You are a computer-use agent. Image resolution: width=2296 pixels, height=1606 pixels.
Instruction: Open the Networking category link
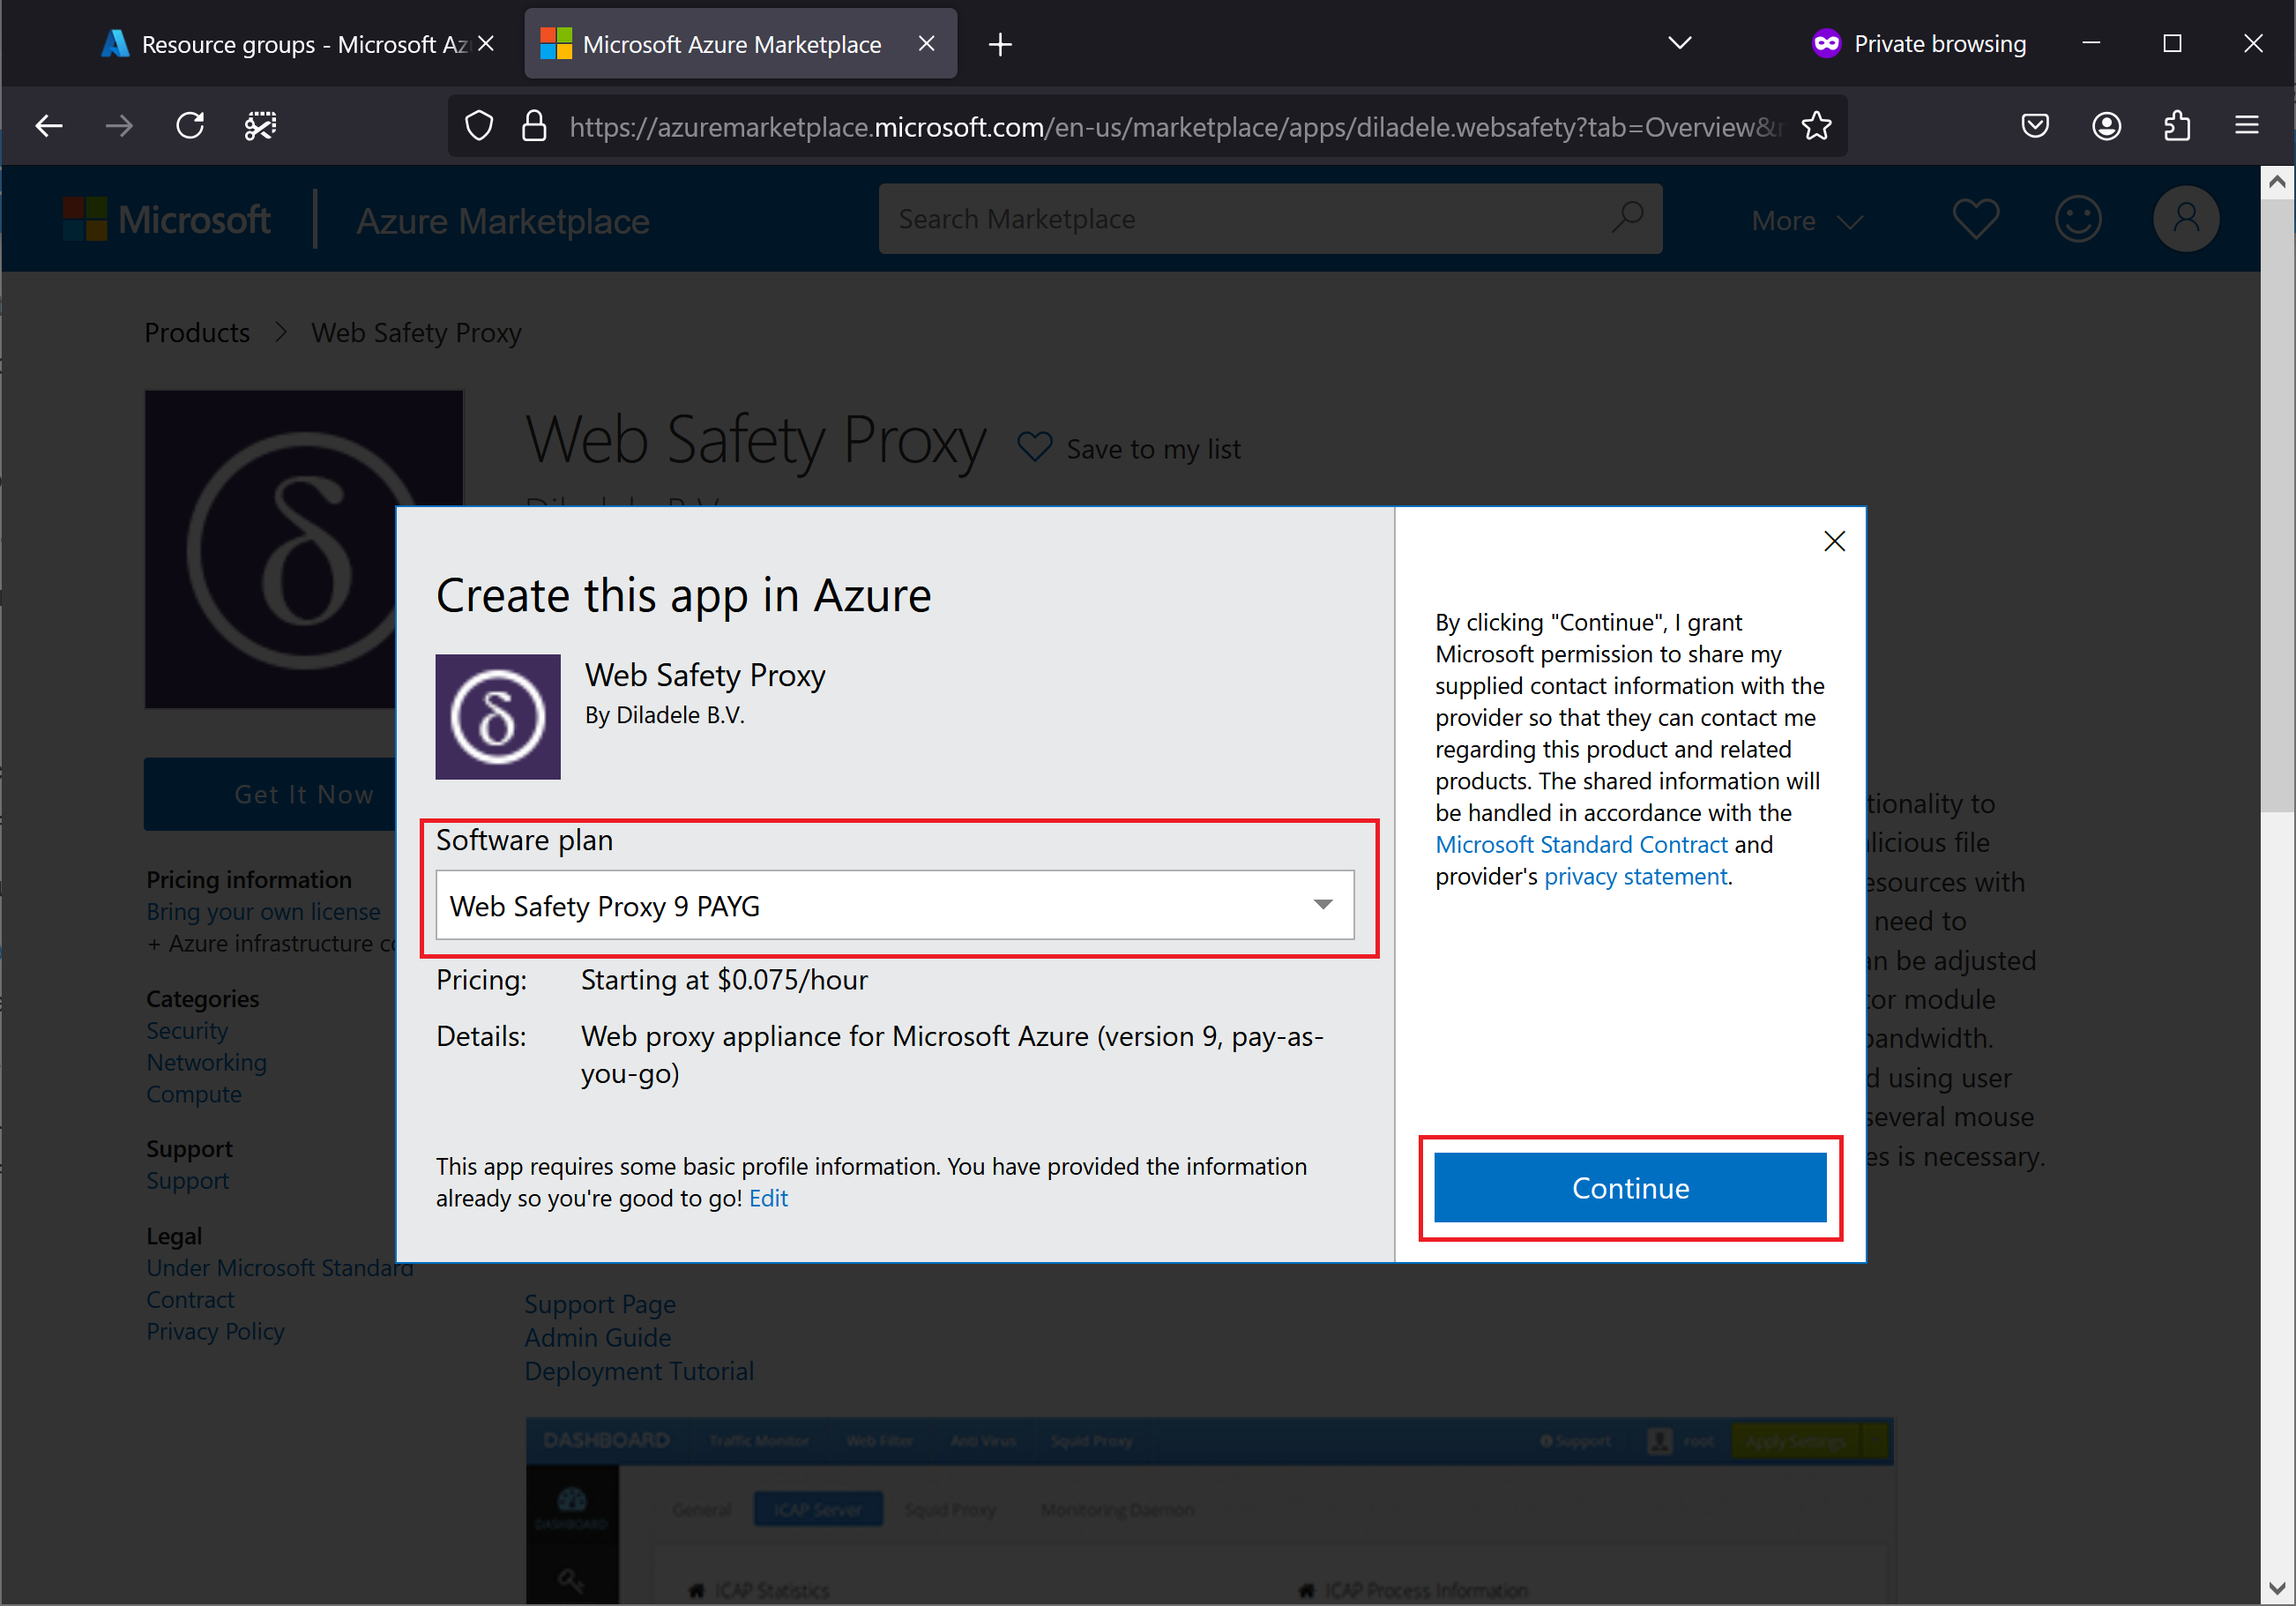click(206, 1063)
